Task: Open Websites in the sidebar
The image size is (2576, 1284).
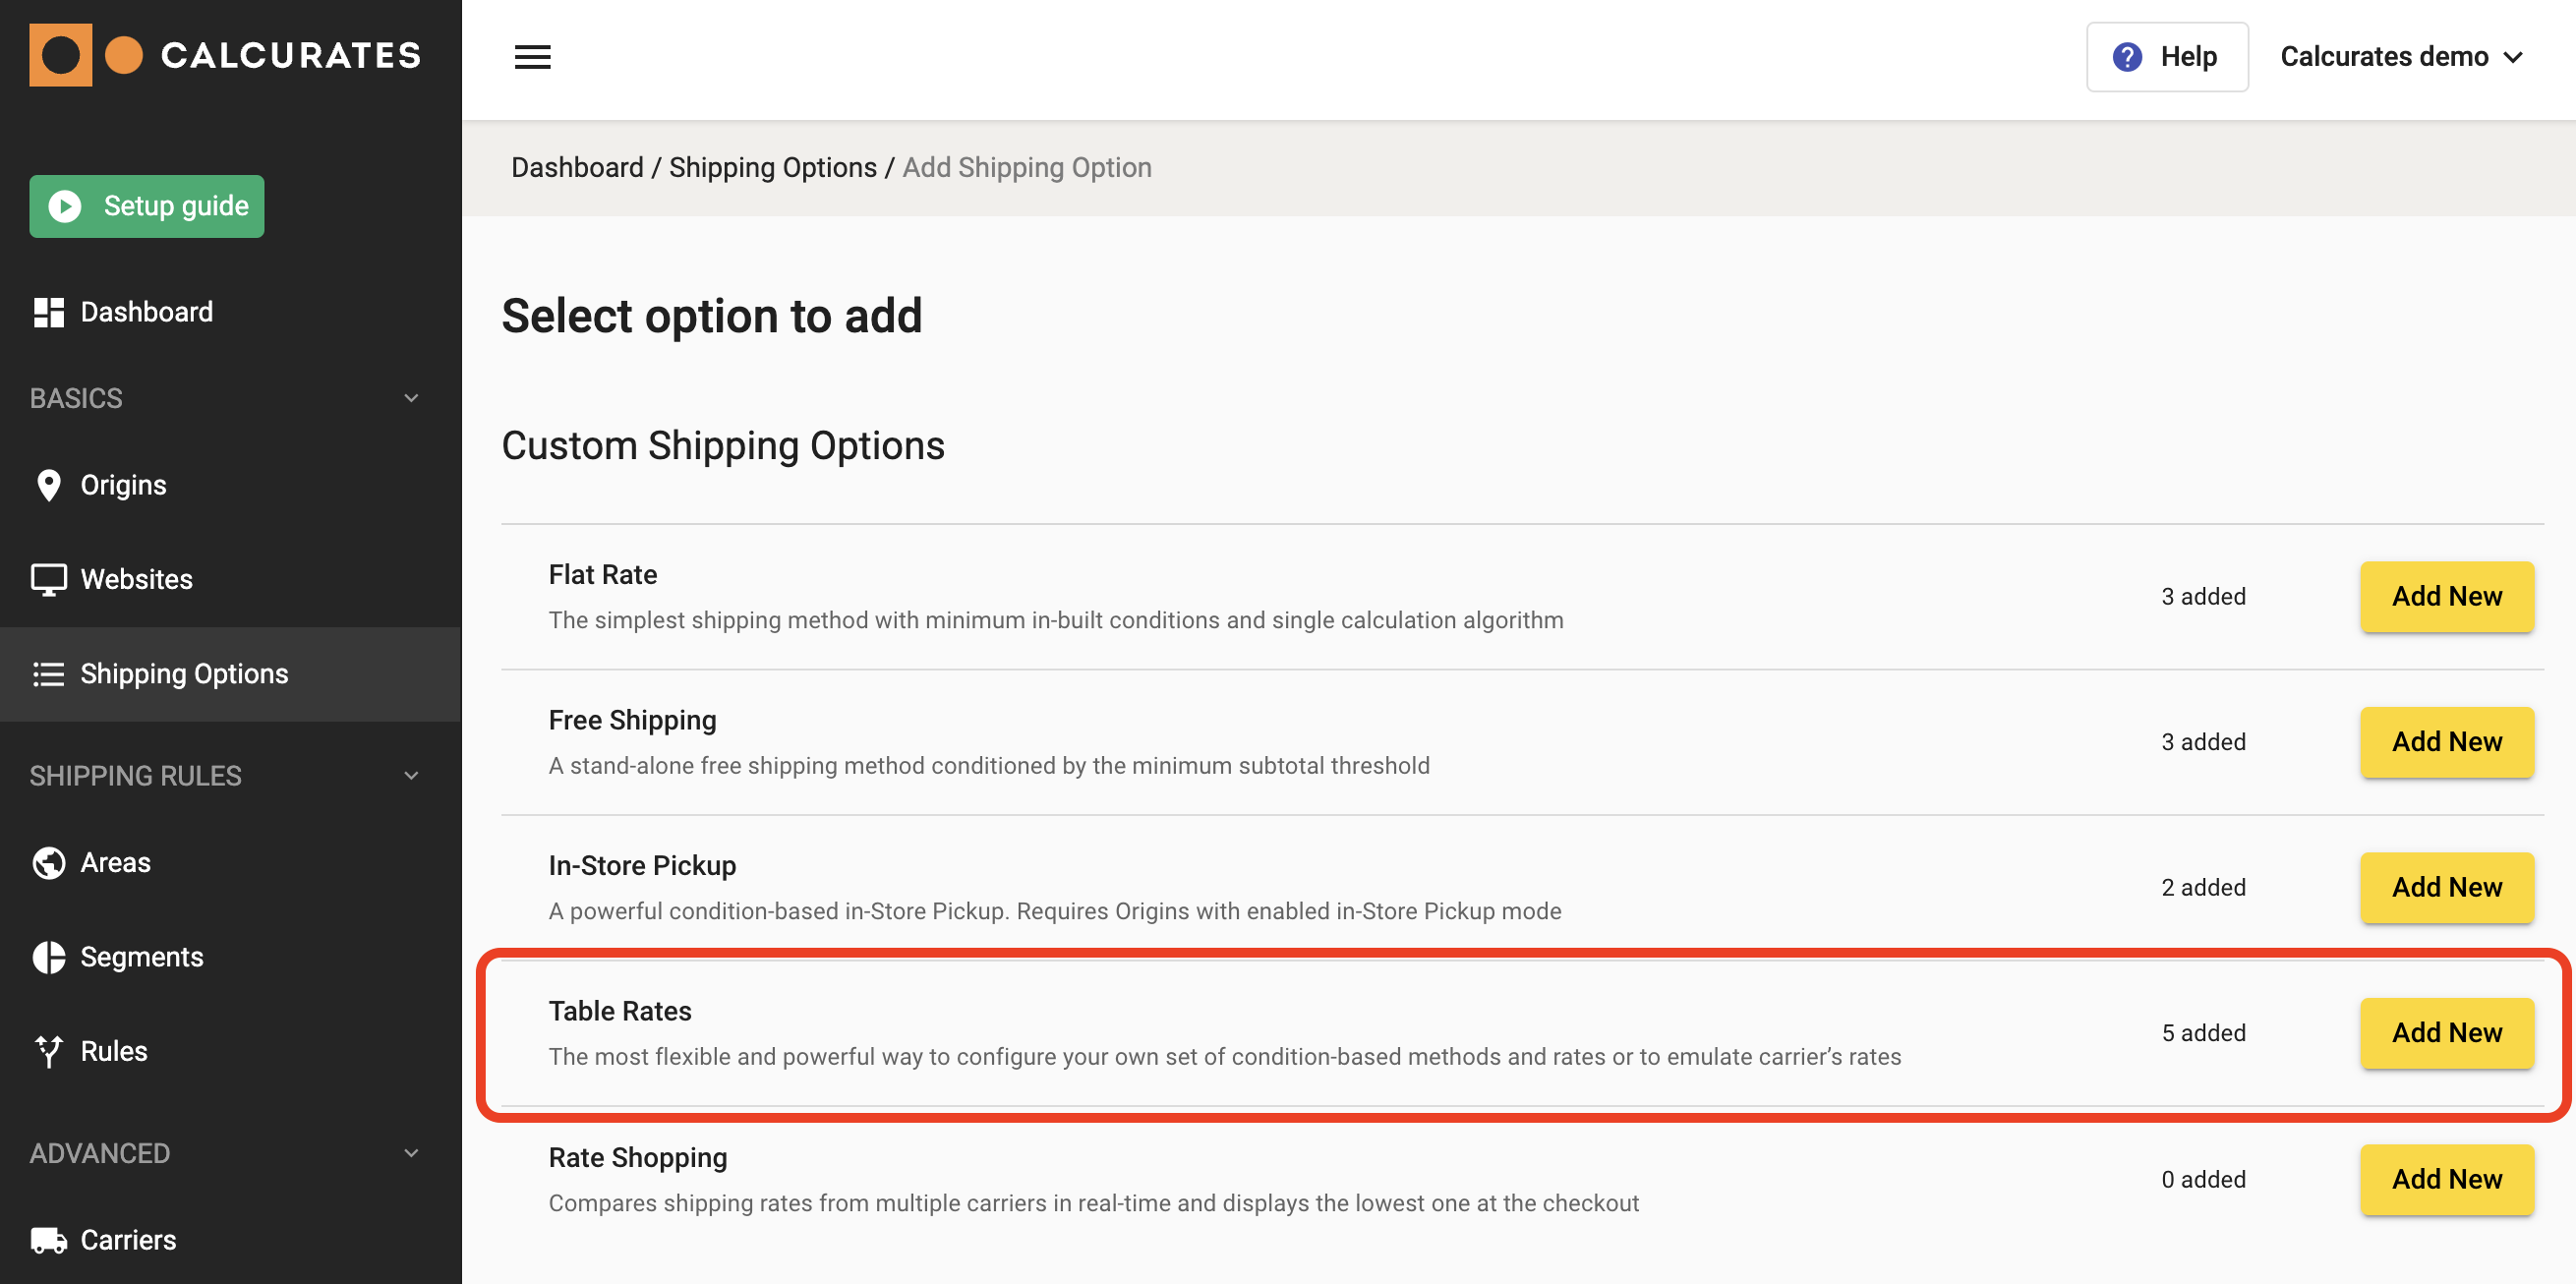Action: pos(231,579)
